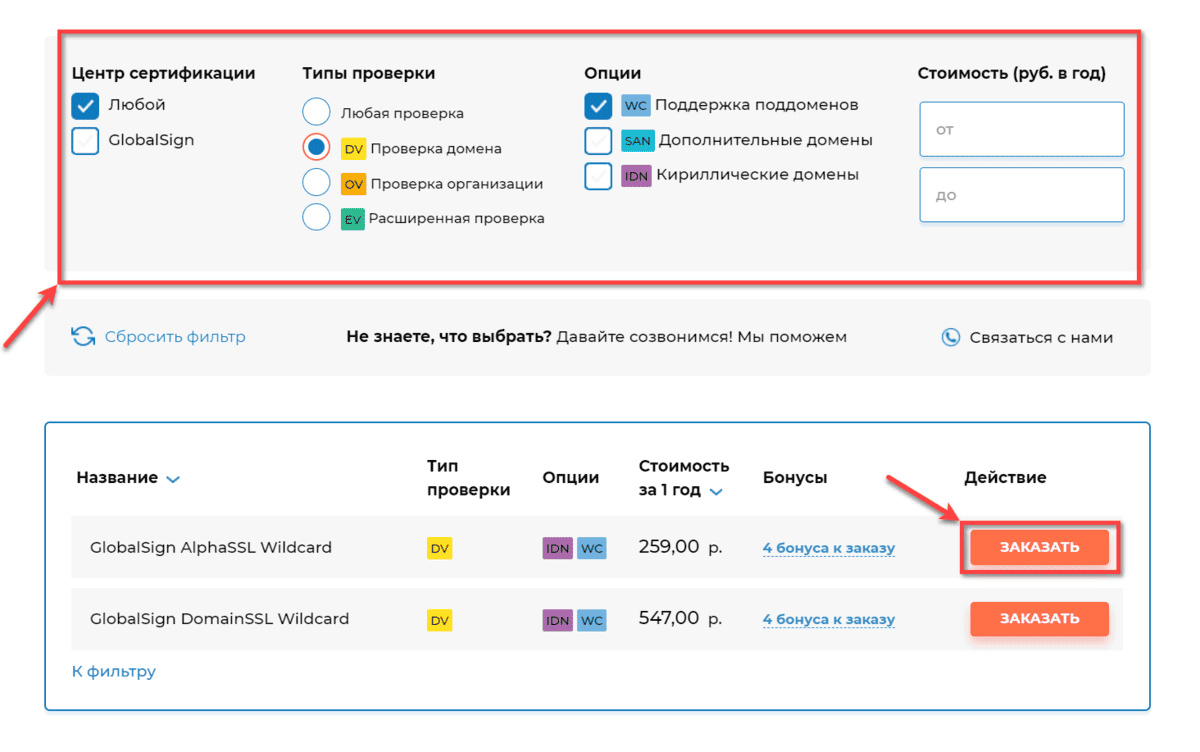Image resolution: width=1200 pixels, height=752 pixels.
Task: Focus the maximum price 'до' field
Action: pyautogui.click(x=1022, y=195)
